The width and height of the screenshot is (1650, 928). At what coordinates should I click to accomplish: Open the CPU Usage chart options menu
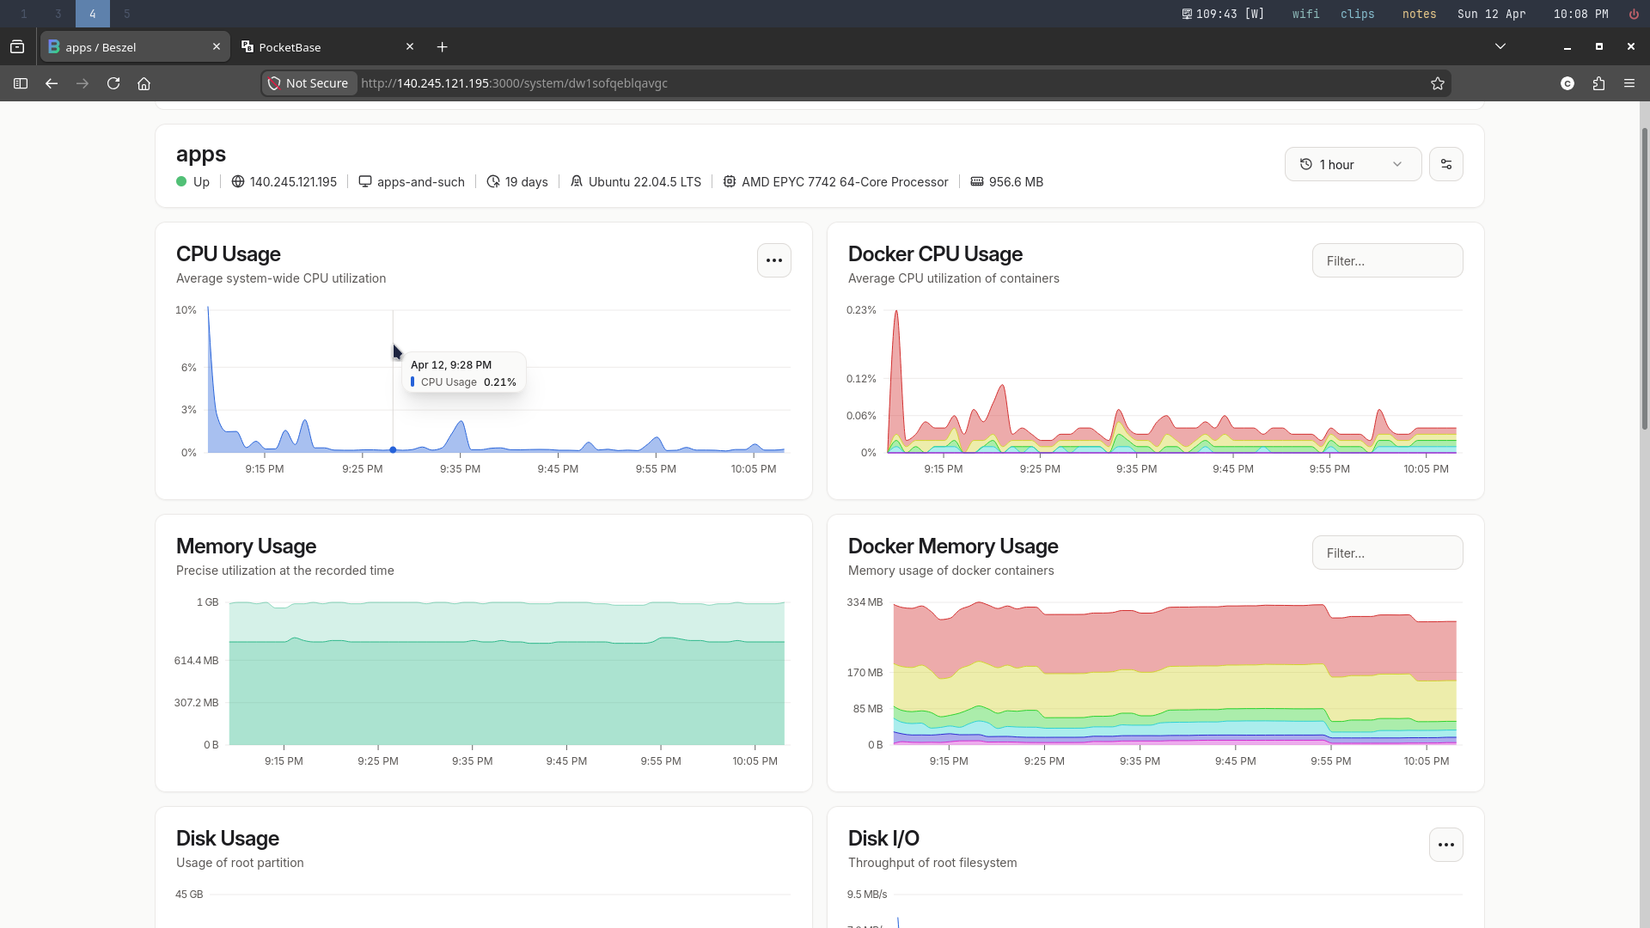click(774, 260)
